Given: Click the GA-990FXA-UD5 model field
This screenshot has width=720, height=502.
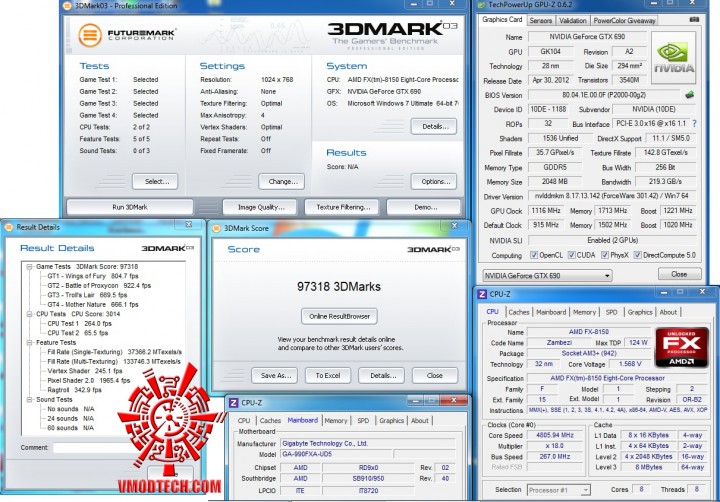Looking at the screenshot, I should pos(336,455).
